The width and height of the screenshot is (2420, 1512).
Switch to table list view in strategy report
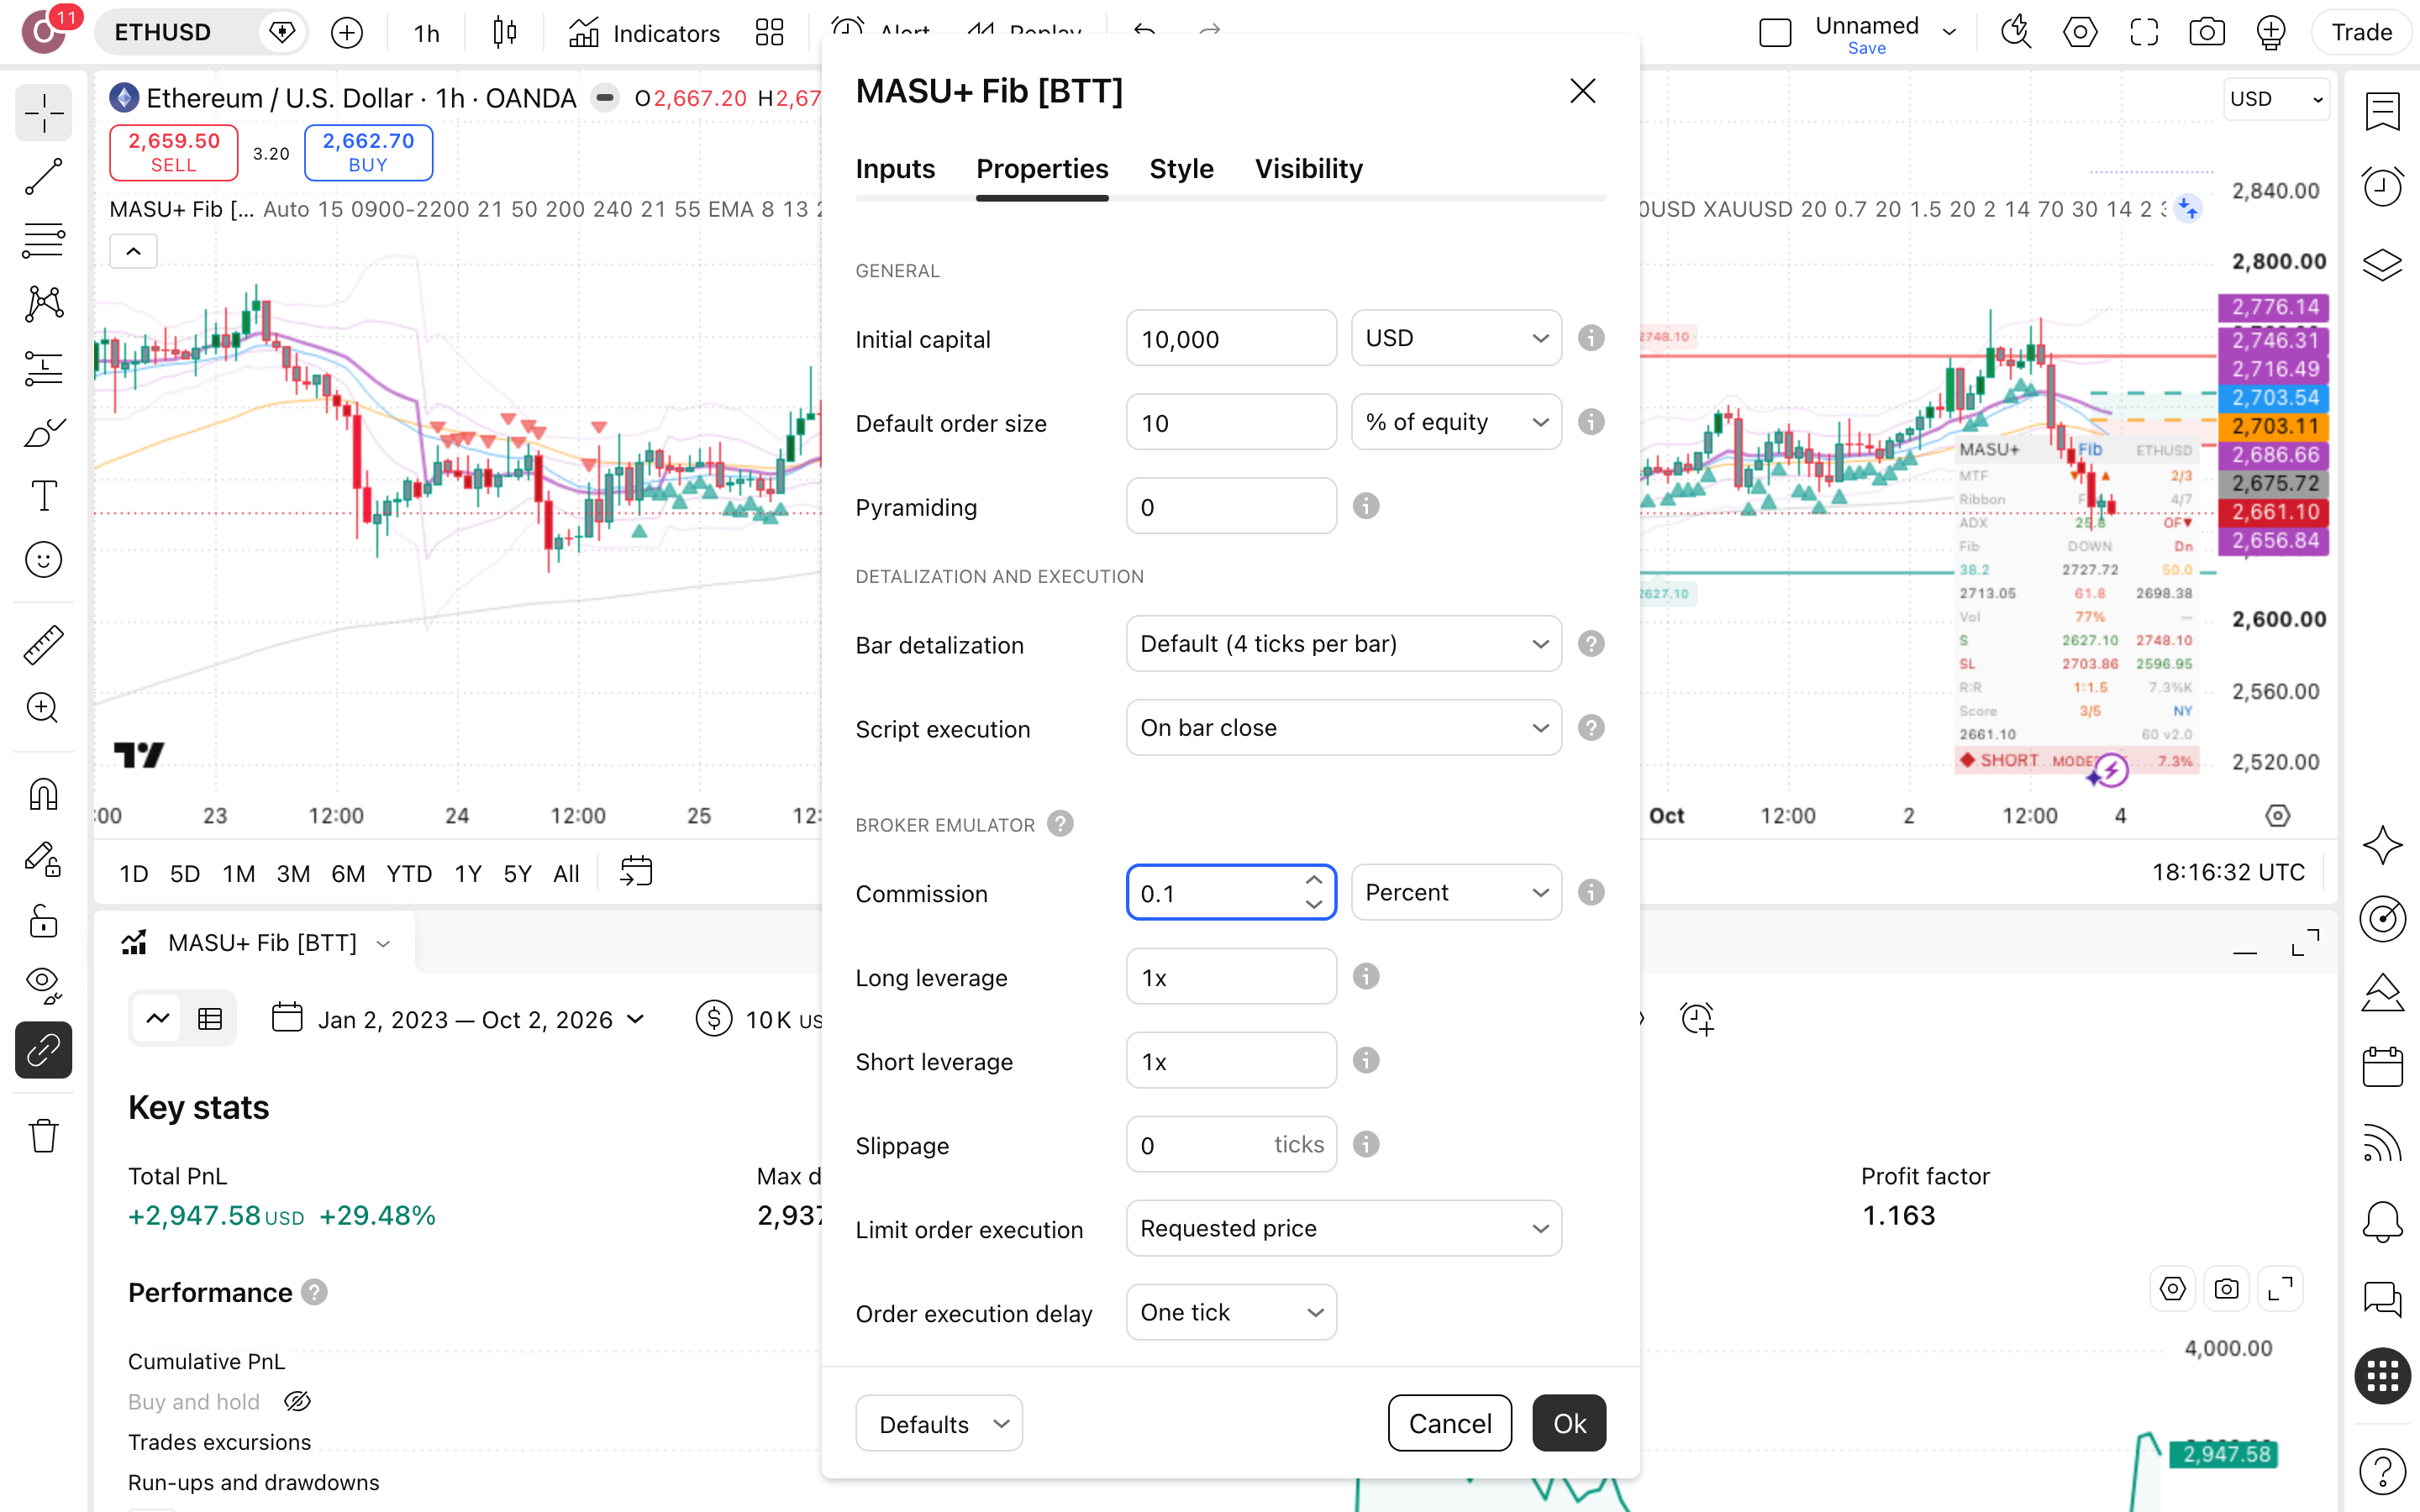tap(210, 1019)
